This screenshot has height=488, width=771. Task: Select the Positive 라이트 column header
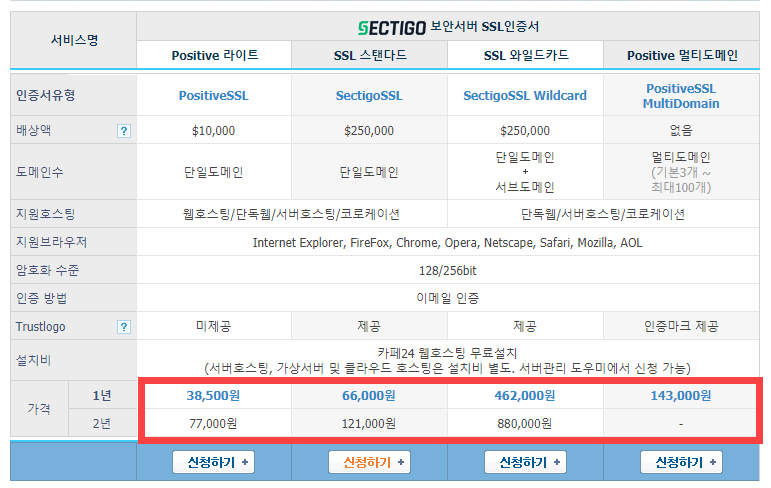[214, 55]
